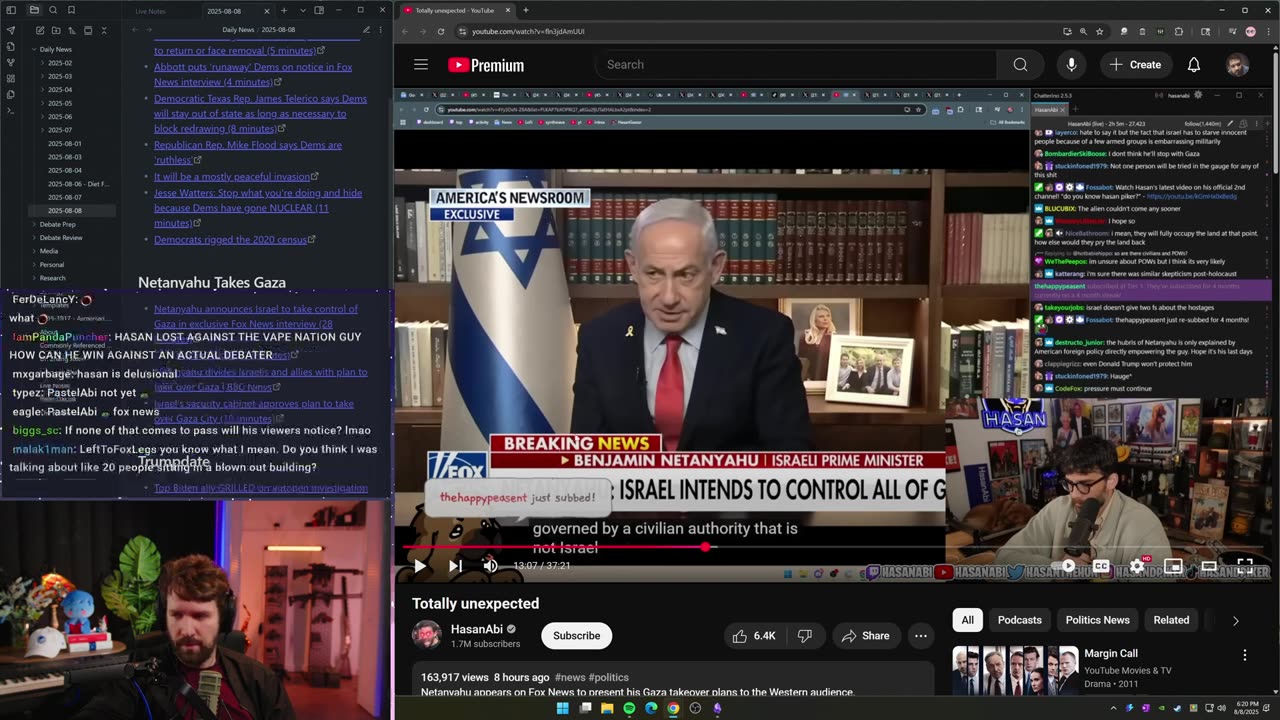
Task: Change sort order in Obsidian file explorer
Action: (x=71, y=31)
